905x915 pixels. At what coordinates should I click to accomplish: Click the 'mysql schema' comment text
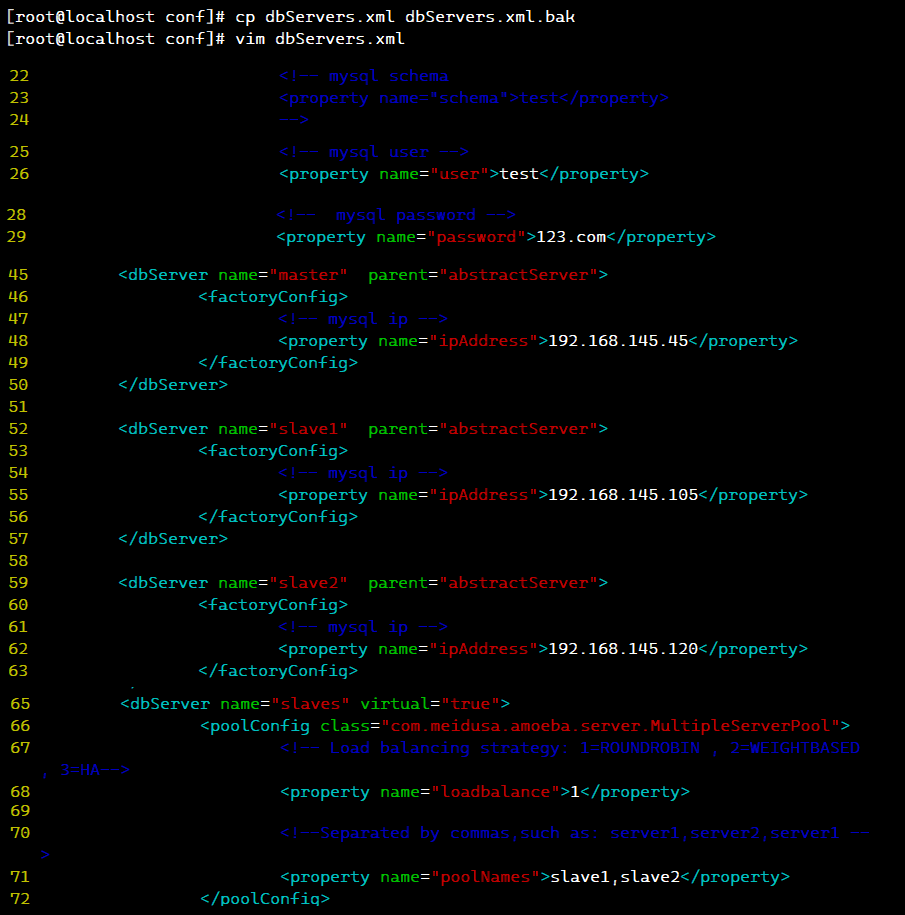[389, 76]
